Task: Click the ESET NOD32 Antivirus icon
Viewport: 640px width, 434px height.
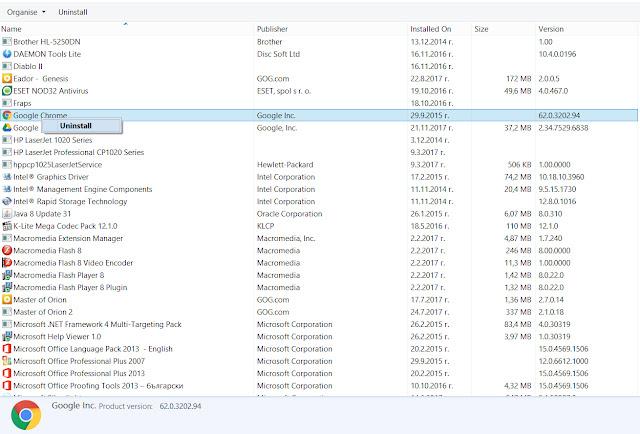Action: pos(7,91)
